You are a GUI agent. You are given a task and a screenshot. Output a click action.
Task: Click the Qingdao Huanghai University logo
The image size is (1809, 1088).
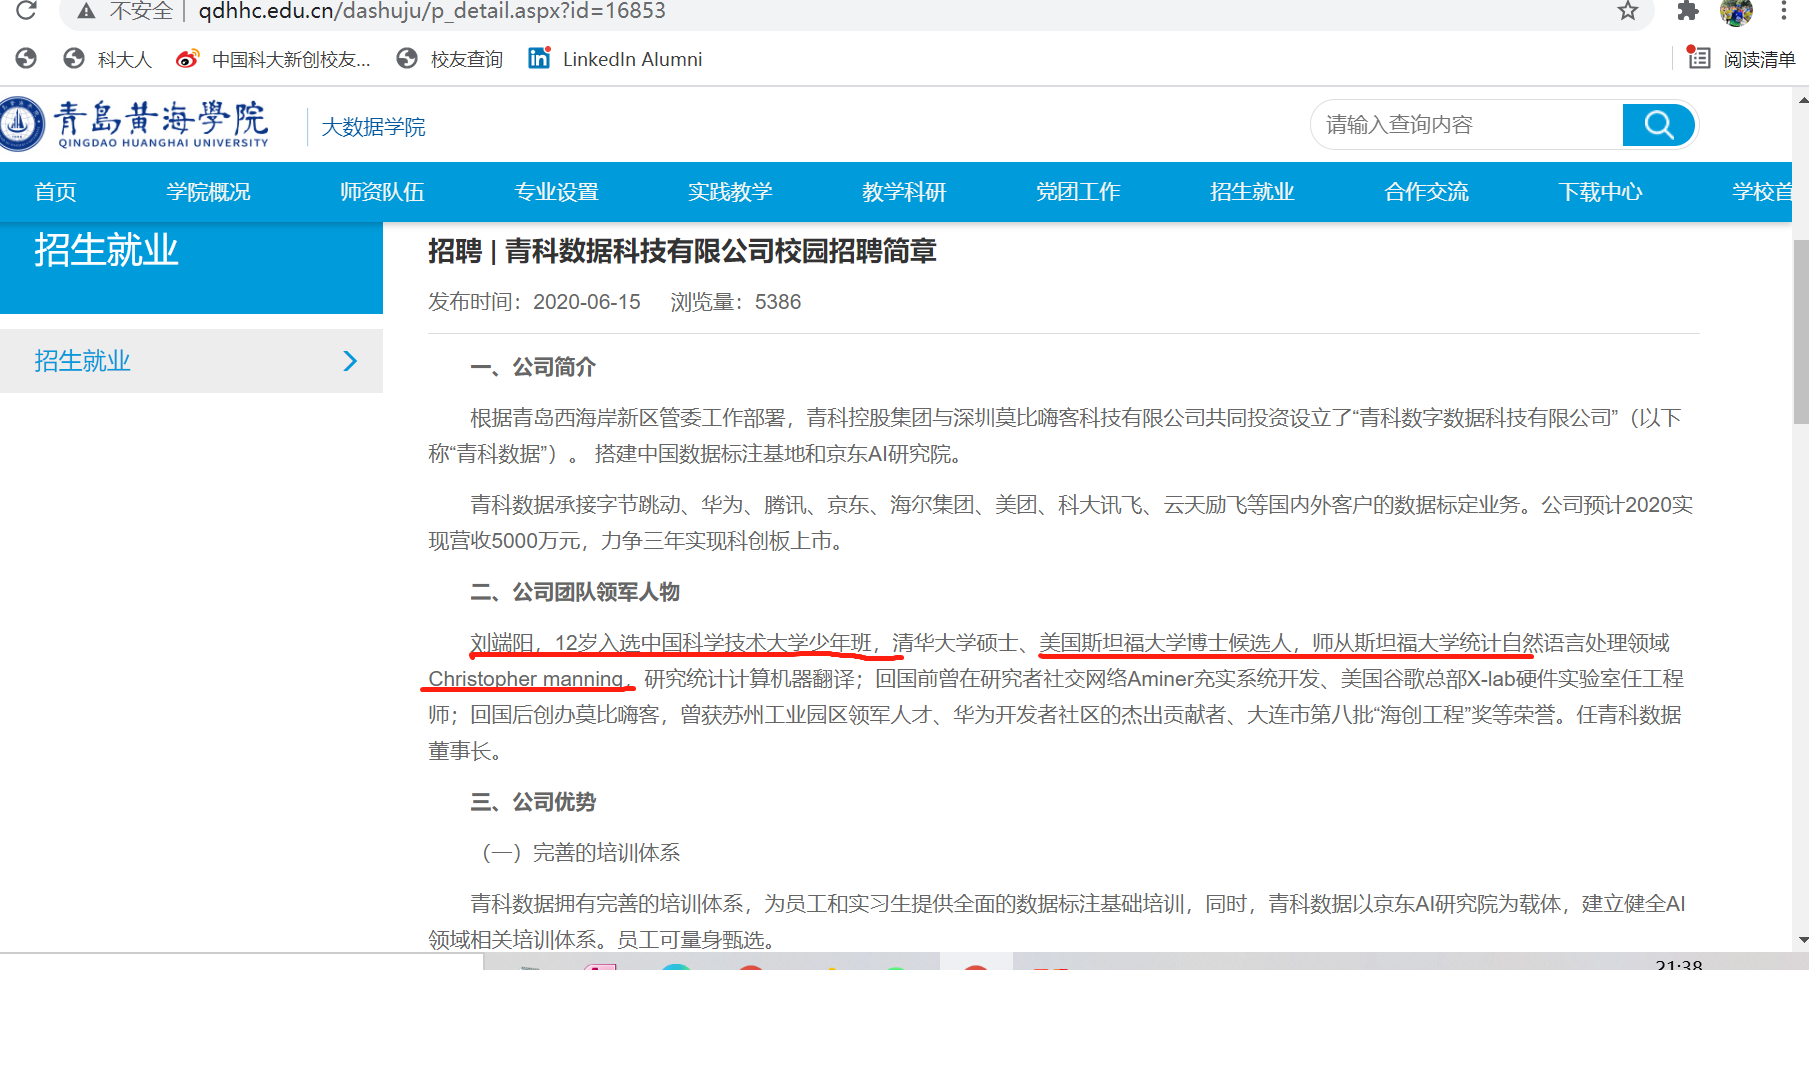(135, 124)
